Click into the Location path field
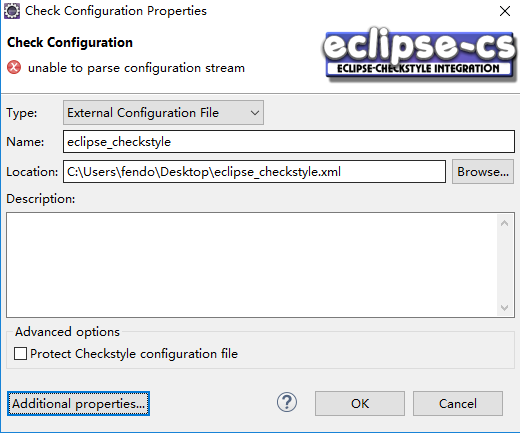520x433 pixels. 254,172
